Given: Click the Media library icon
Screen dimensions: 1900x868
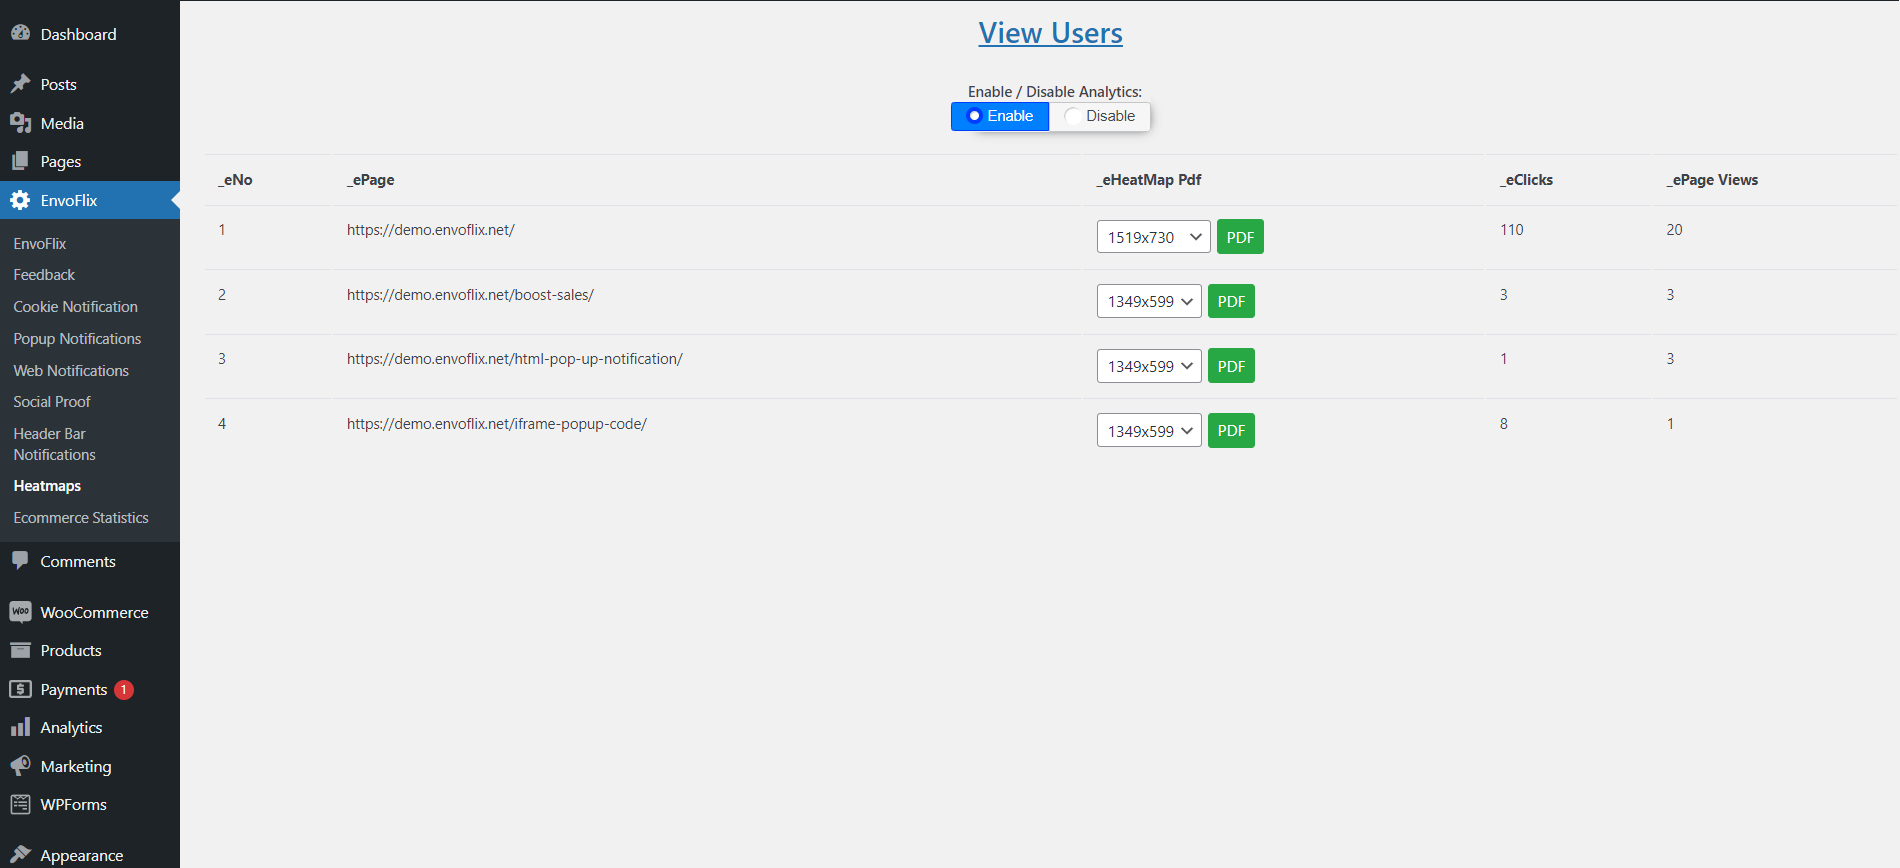Looking at the screenshot, I should 20,123.
